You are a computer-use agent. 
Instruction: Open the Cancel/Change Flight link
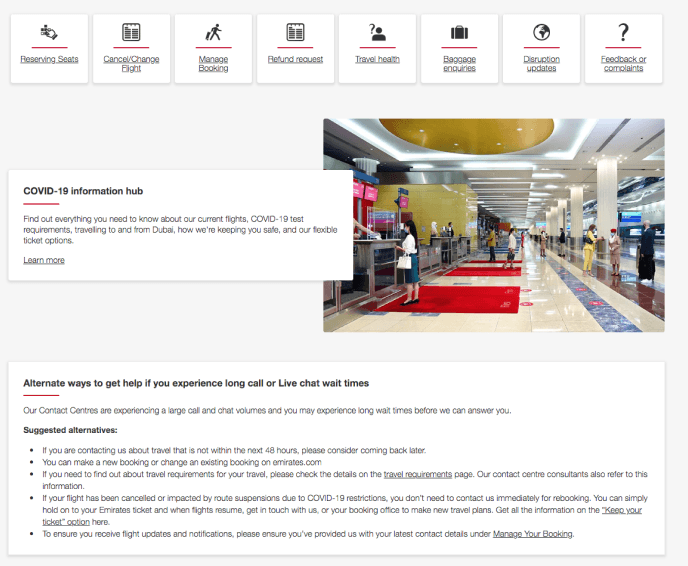pos(131,64)
